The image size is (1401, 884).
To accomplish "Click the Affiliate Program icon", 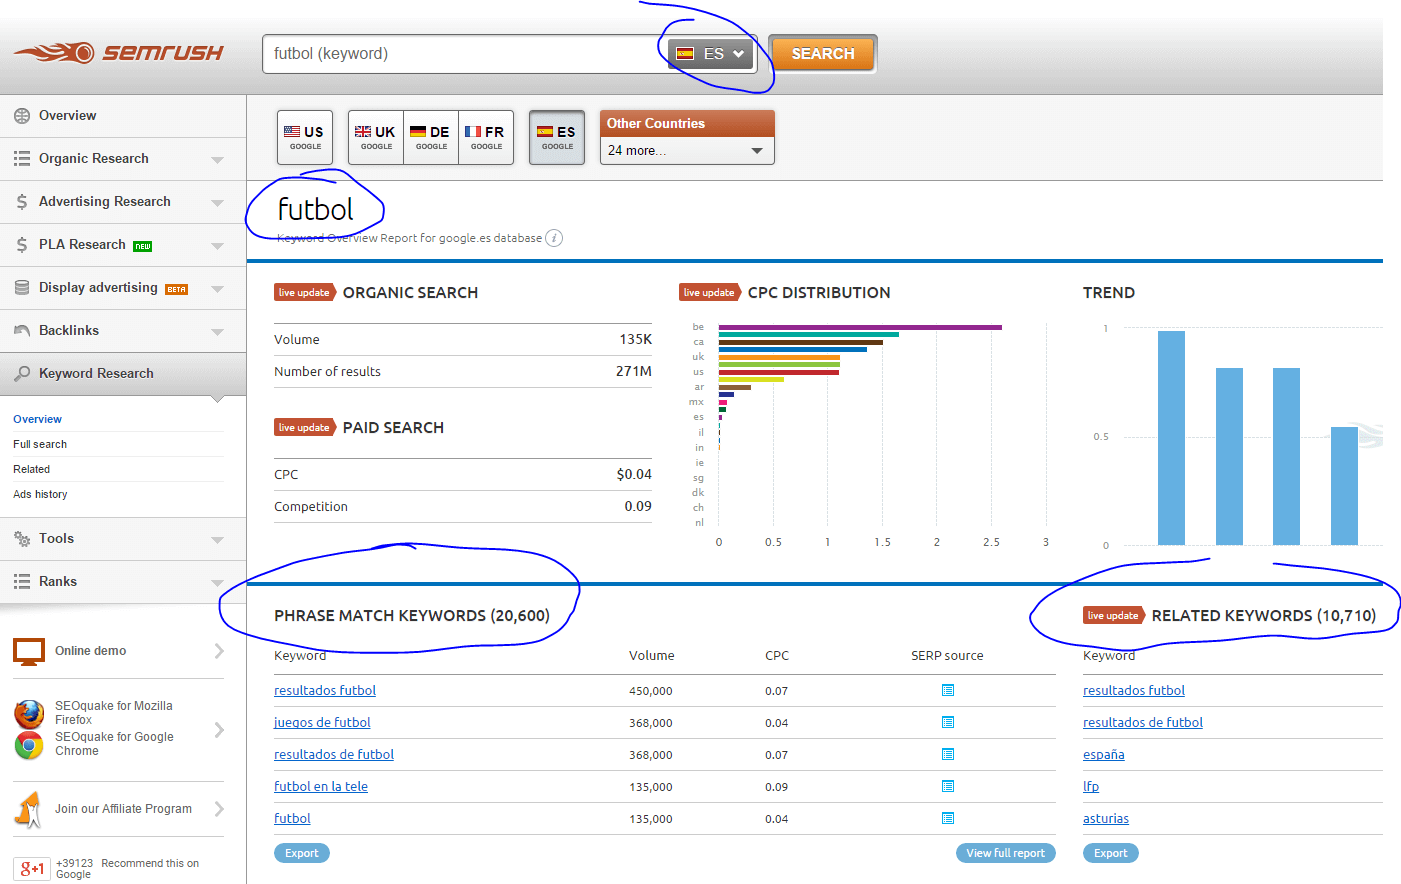I will [x=29, y=809].
